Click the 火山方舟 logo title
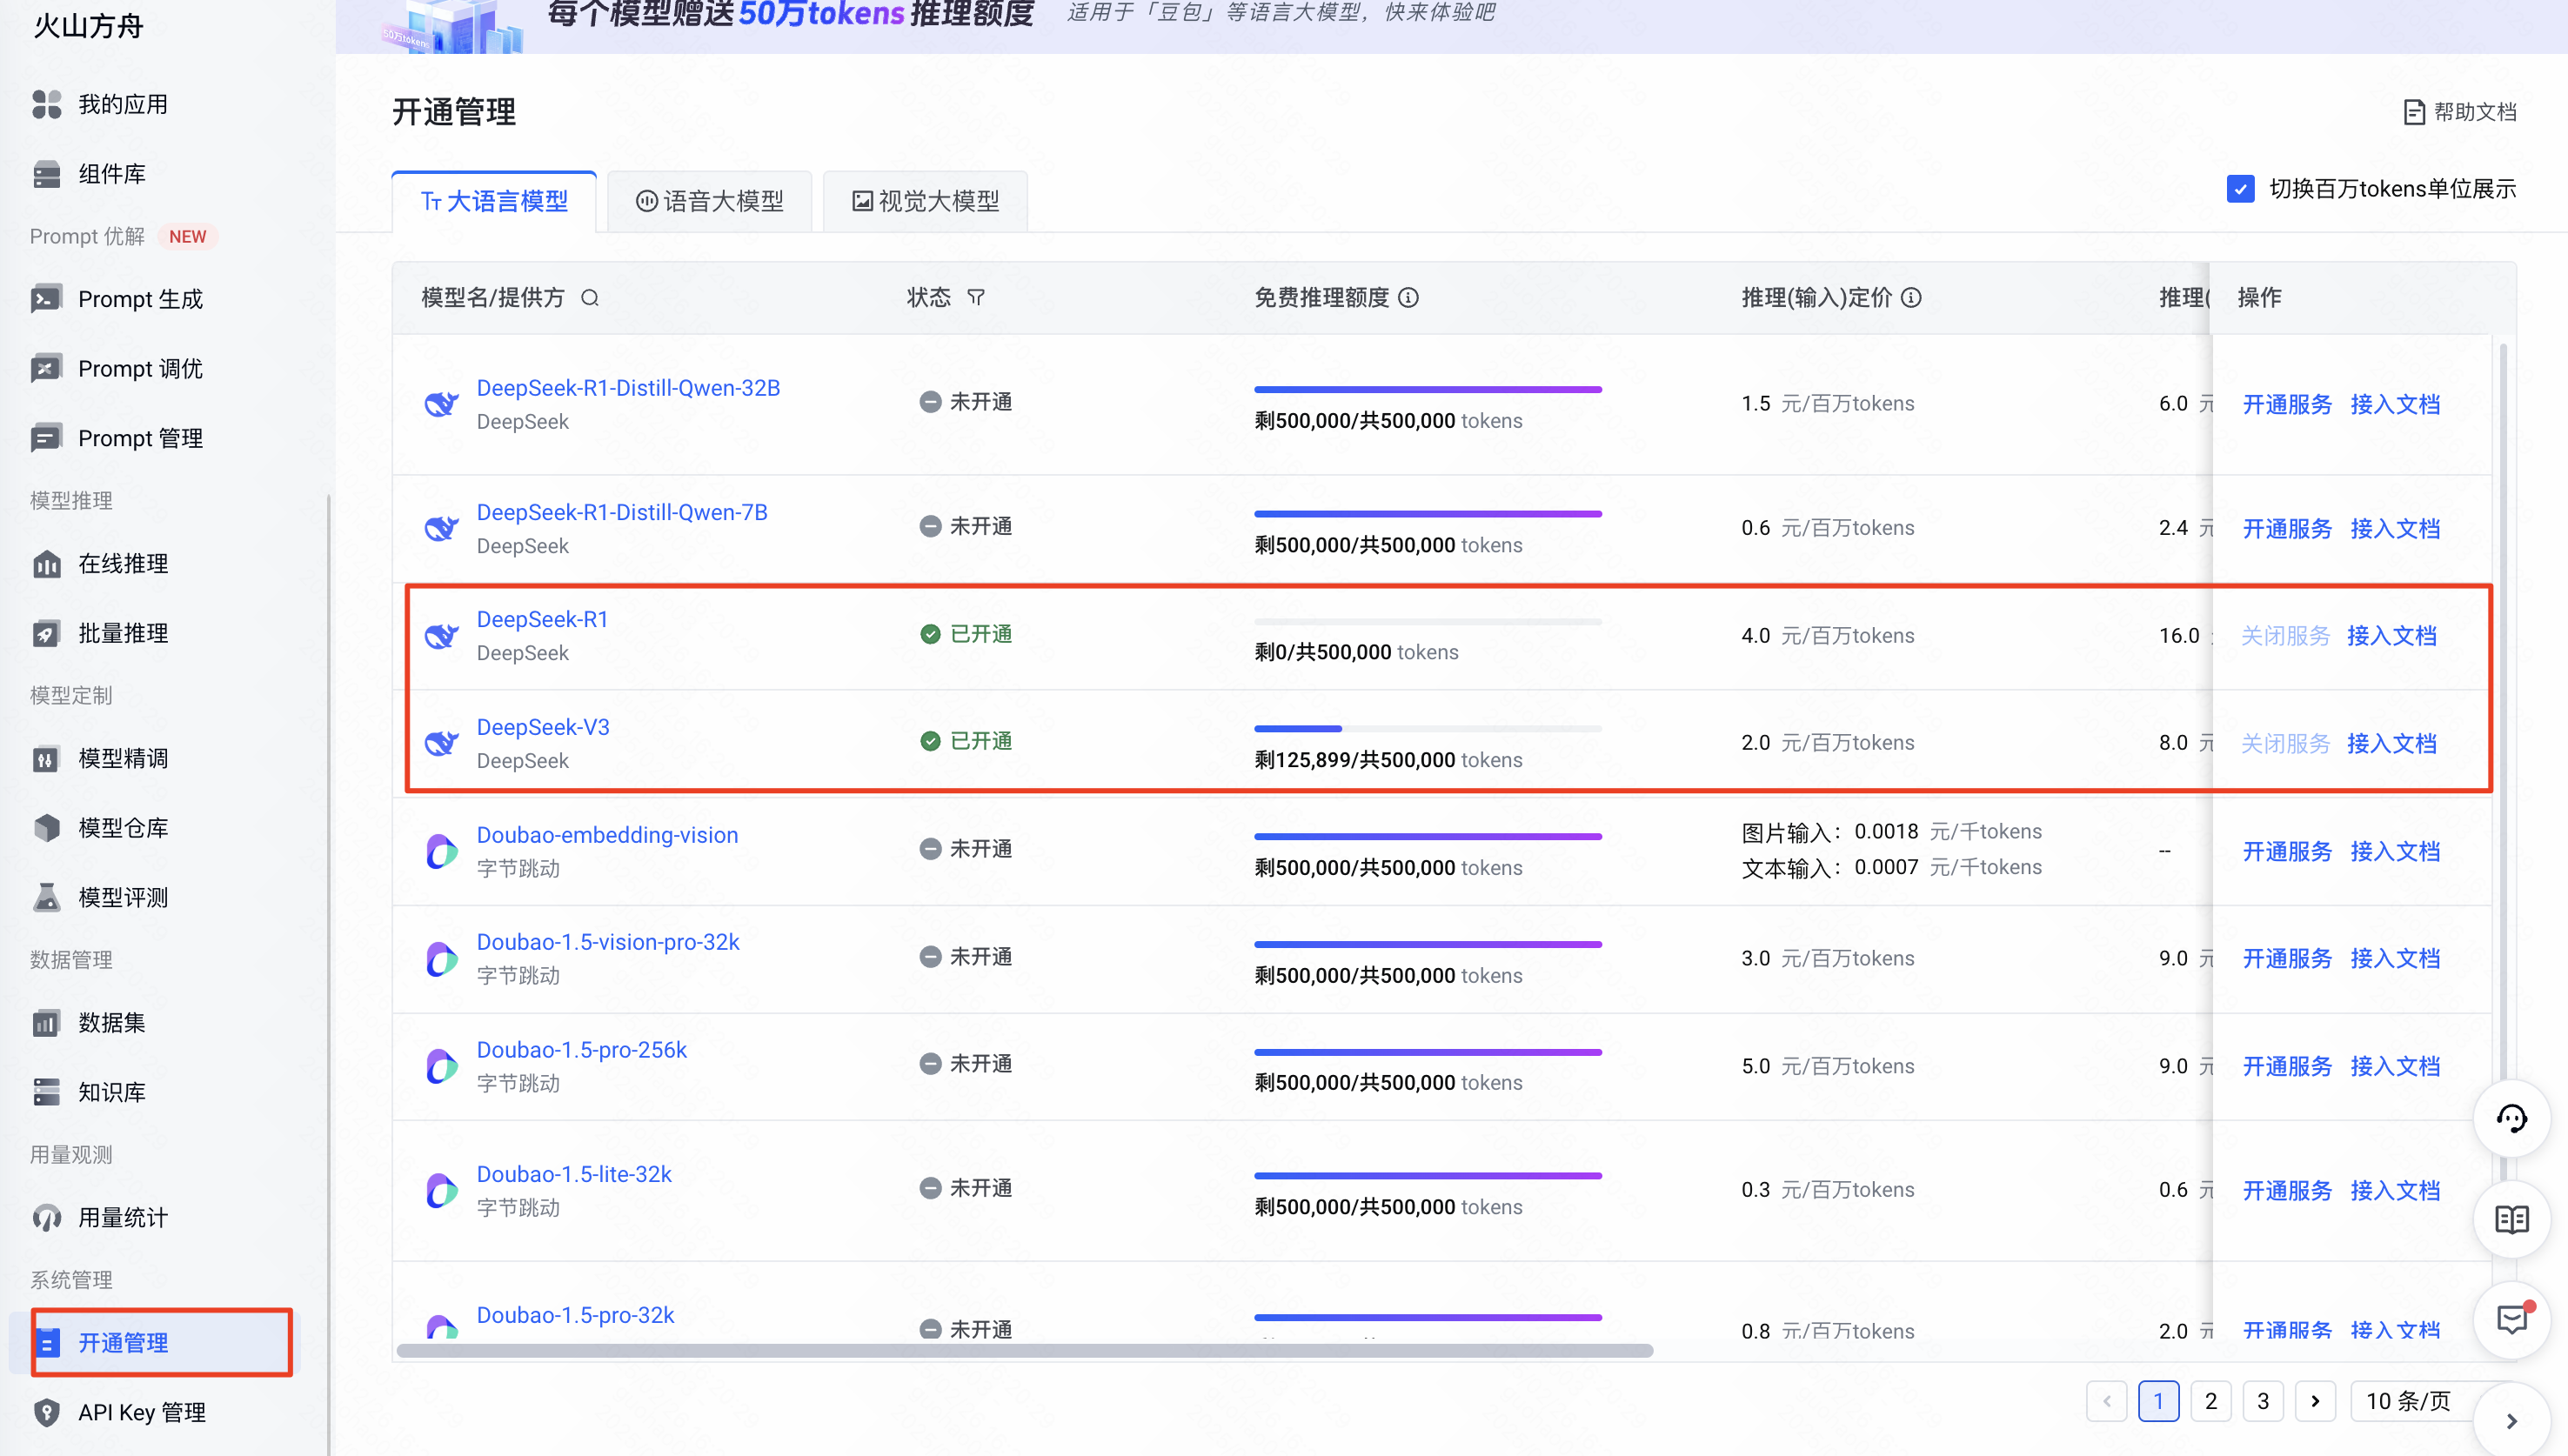Screen dimensions: 2568x1456 89,26
